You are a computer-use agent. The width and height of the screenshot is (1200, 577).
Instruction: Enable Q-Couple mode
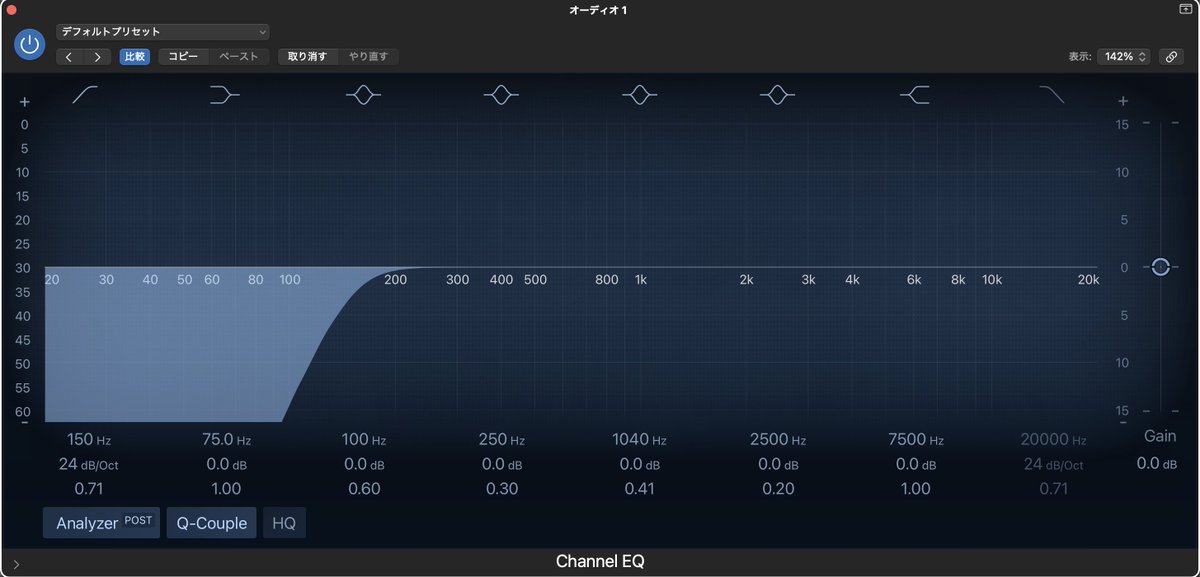211,522
